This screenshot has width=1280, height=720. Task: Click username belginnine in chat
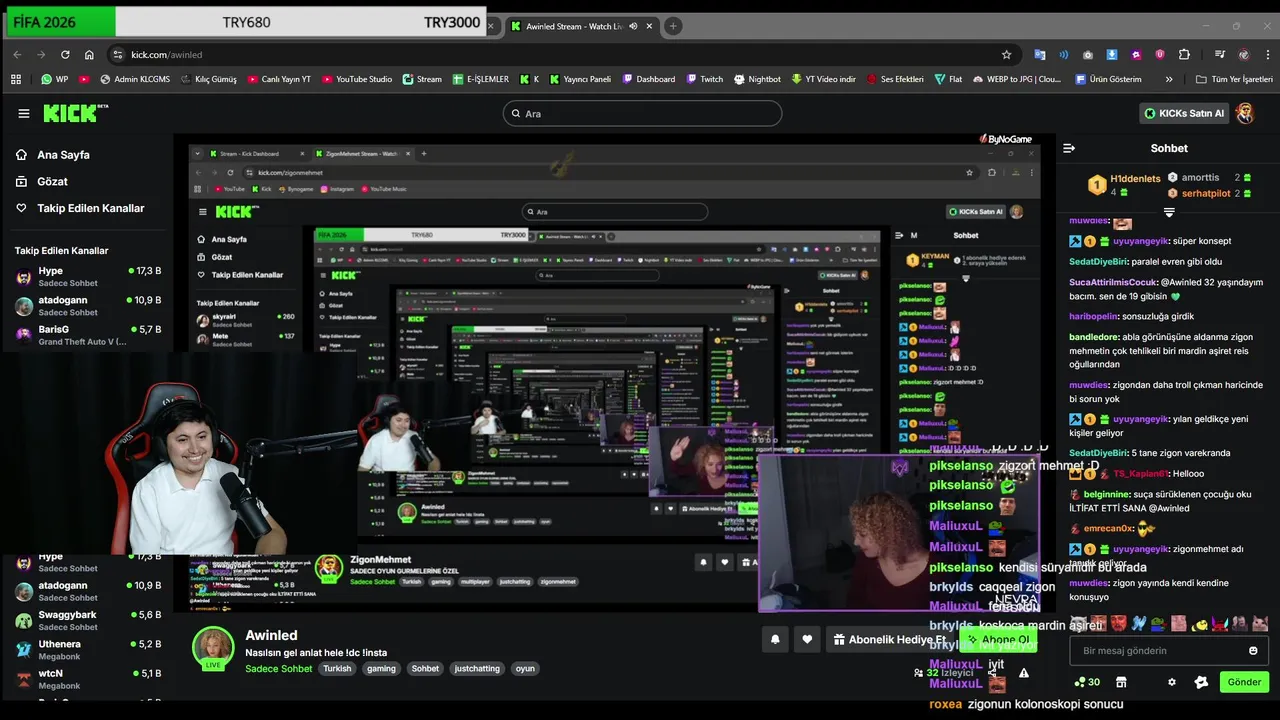pos(1106,494)
